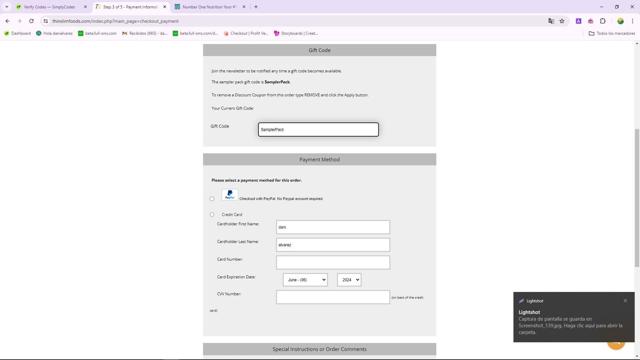Open the Storyboards bookmark
Image resolution: width=640 pixels, height=360 pixels.
pyautogui.click(x=296, y=33)
